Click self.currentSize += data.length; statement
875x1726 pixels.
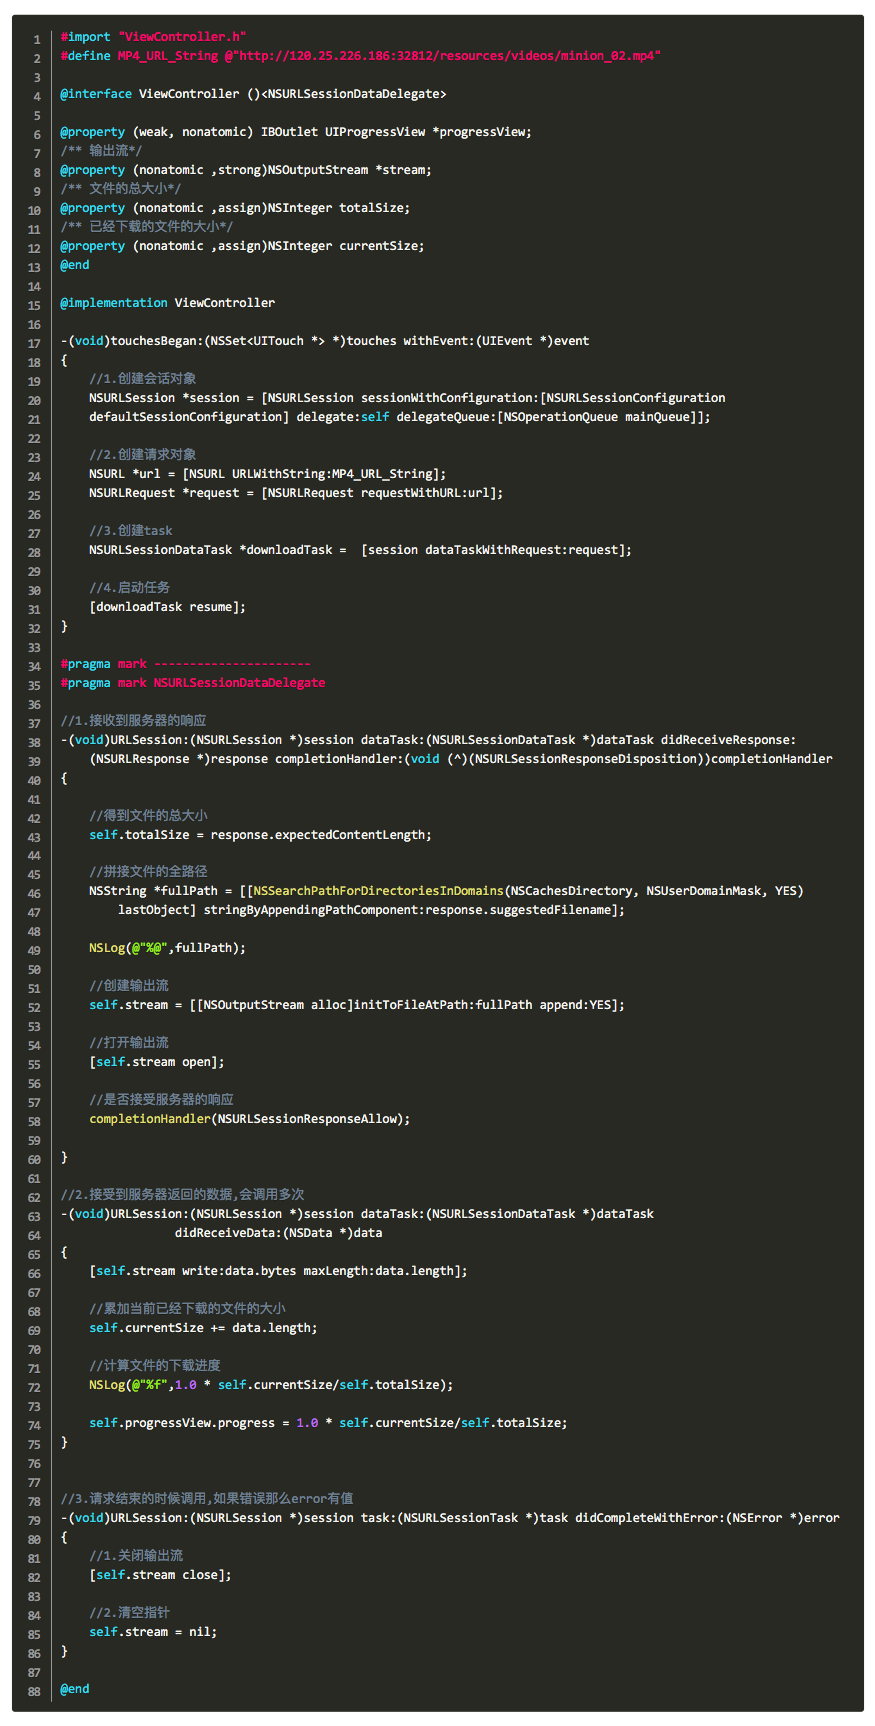click(203, 1328)
